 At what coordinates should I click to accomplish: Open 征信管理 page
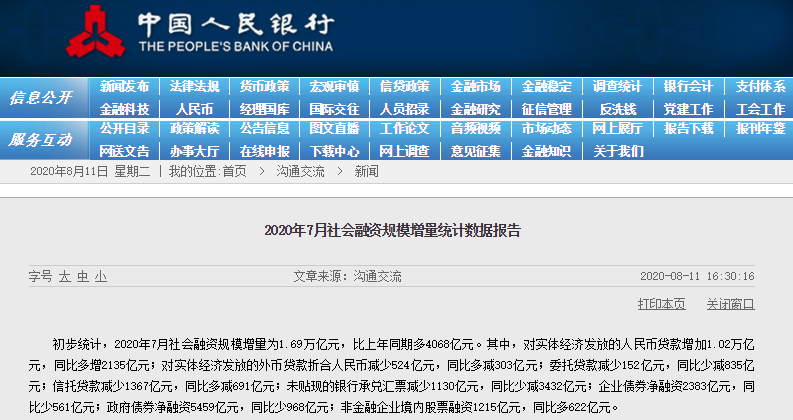coord(547,109)
